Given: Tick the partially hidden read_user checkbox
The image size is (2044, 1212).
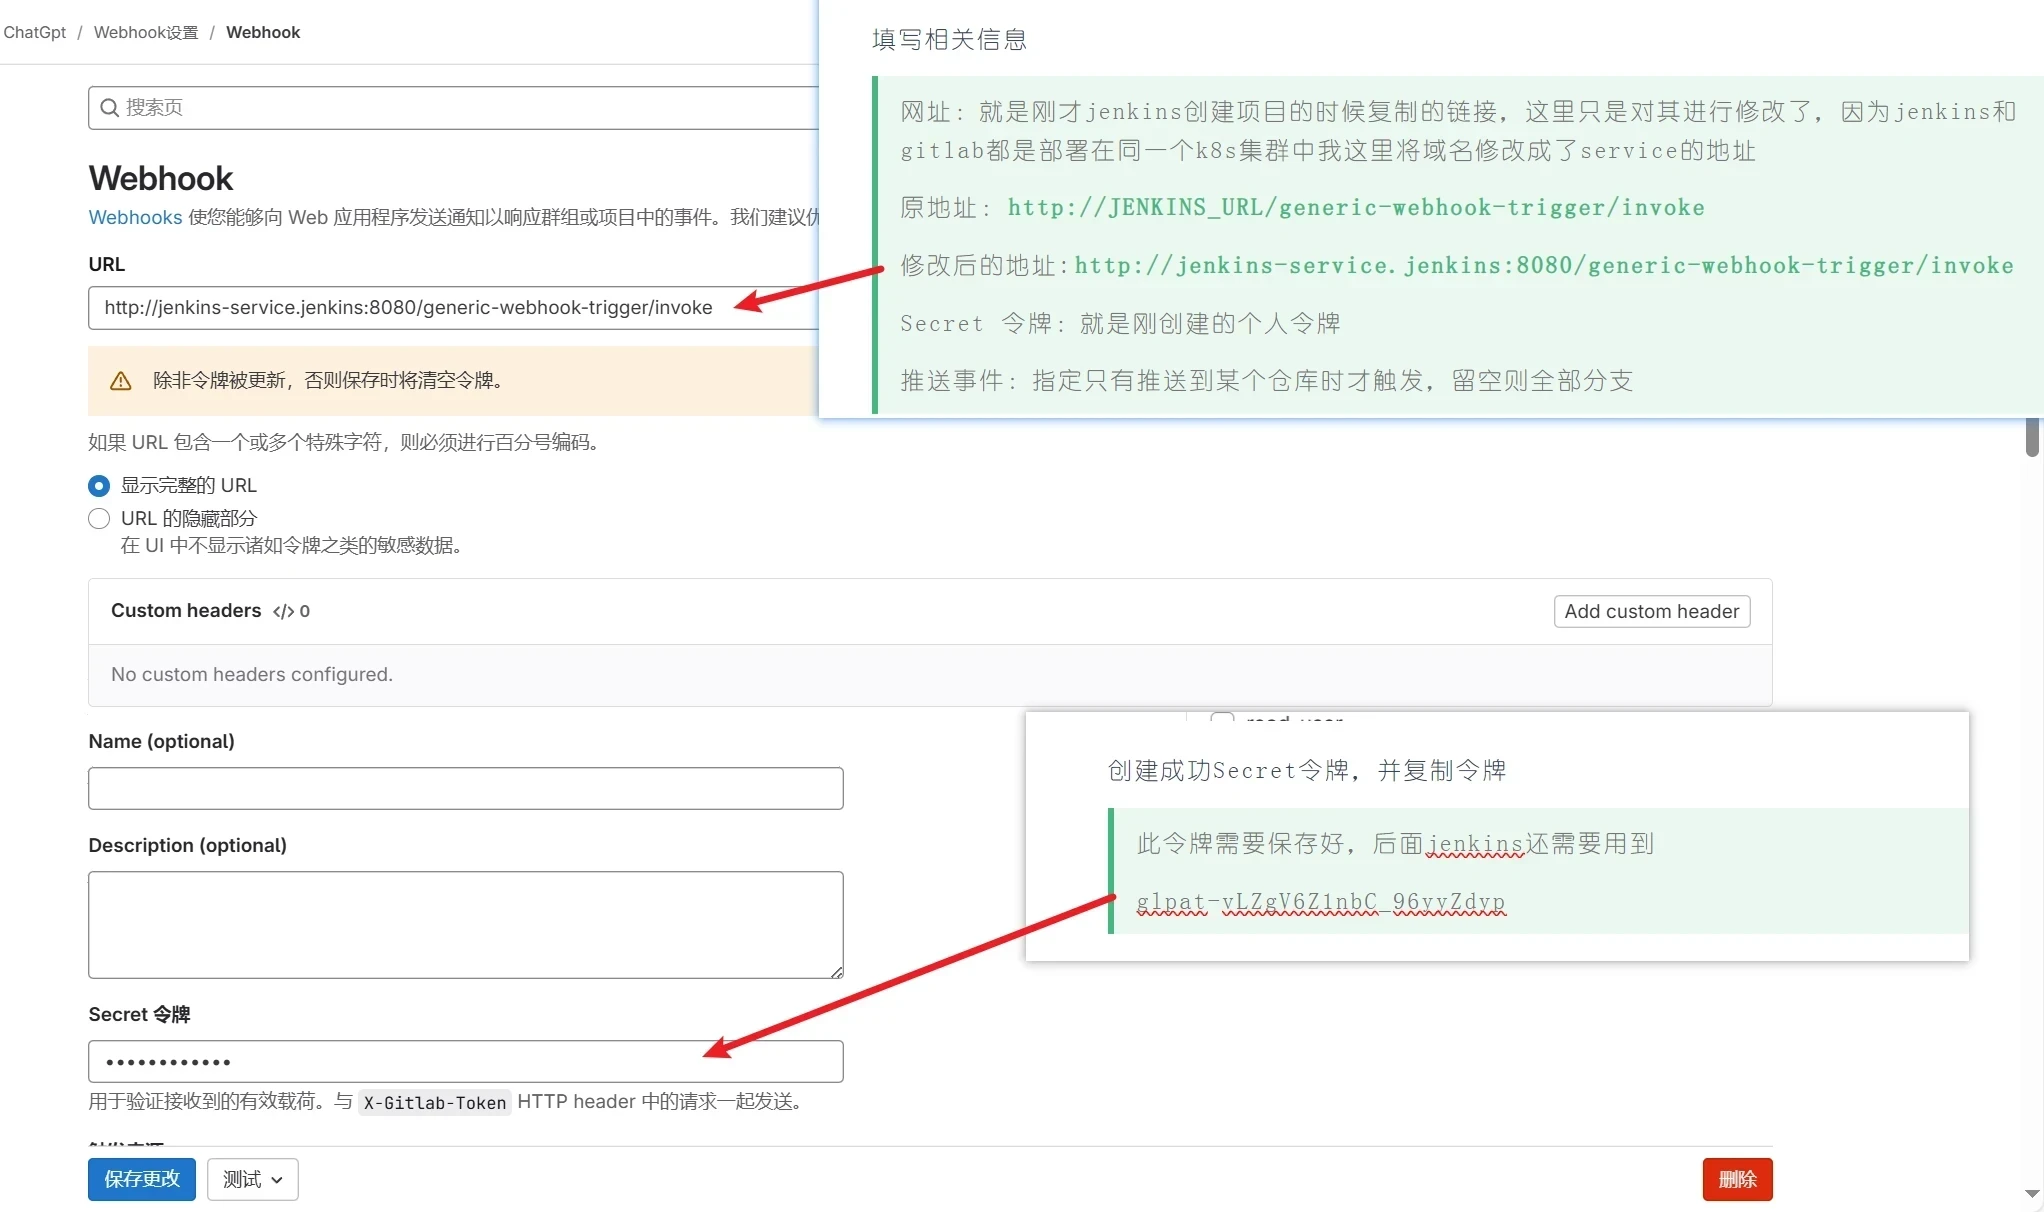Looking at the screenshot, I should [1222, 717].
